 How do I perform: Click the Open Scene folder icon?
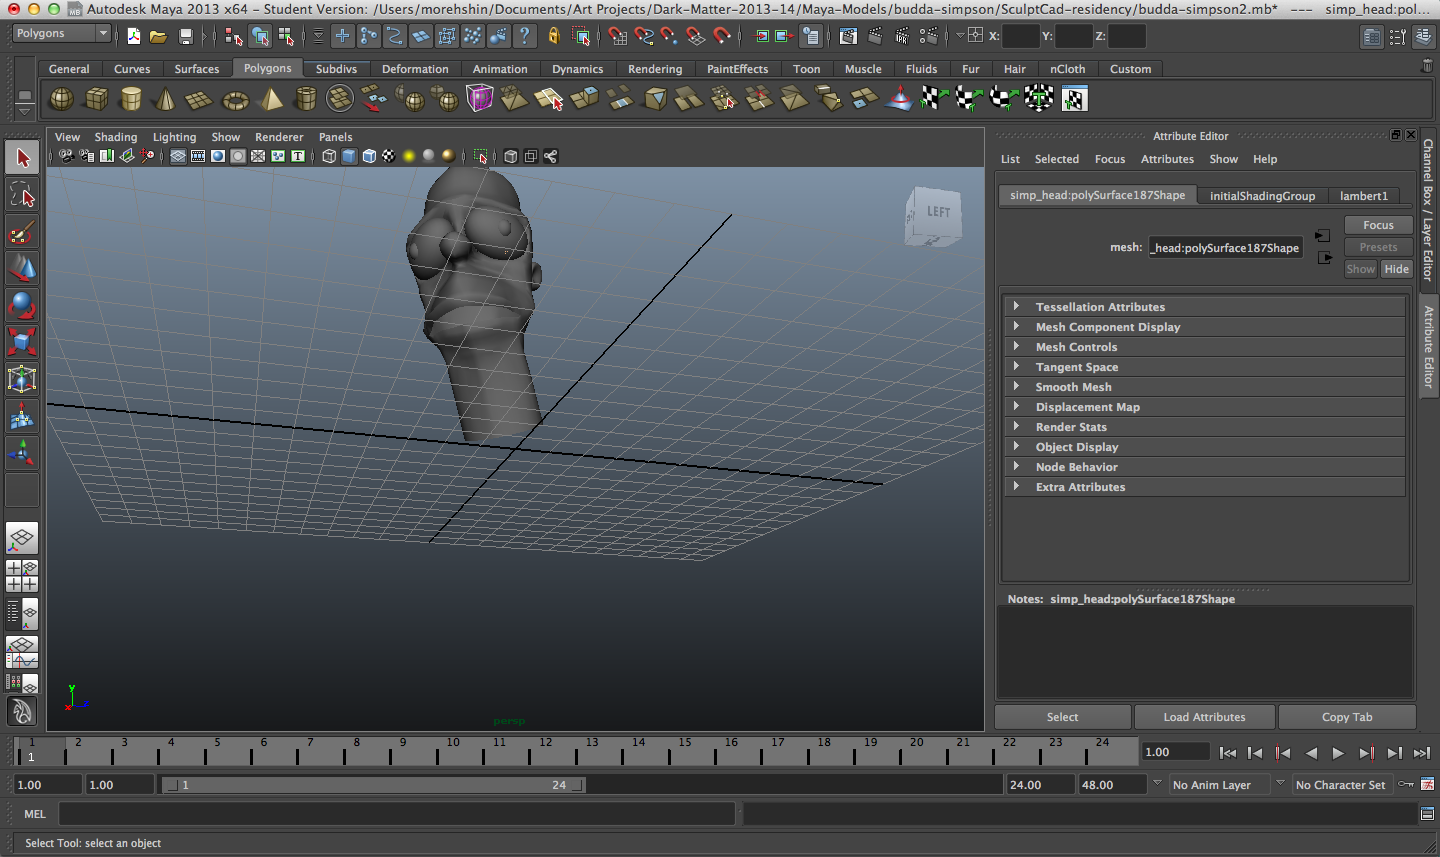(x=158, y=36)
